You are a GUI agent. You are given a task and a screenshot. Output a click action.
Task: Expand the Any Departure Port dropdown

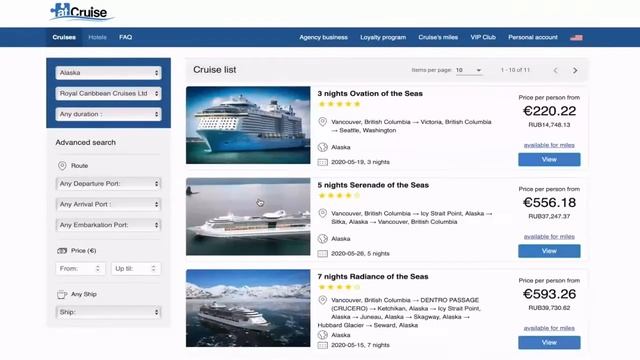(x=109, y=184)
